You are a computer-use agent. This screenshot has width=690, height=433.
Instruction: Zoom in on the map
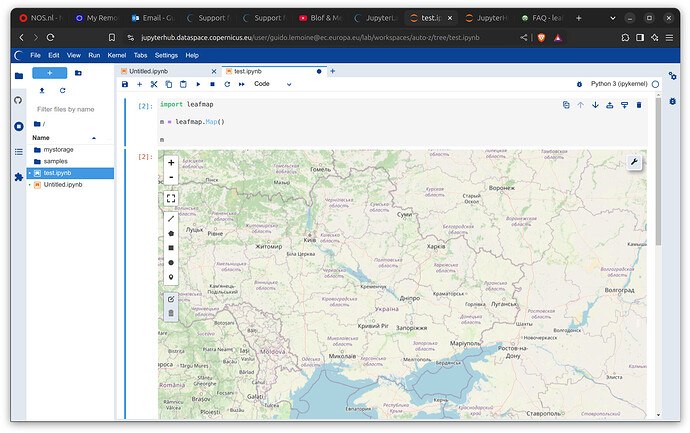[x=171, y=162]
